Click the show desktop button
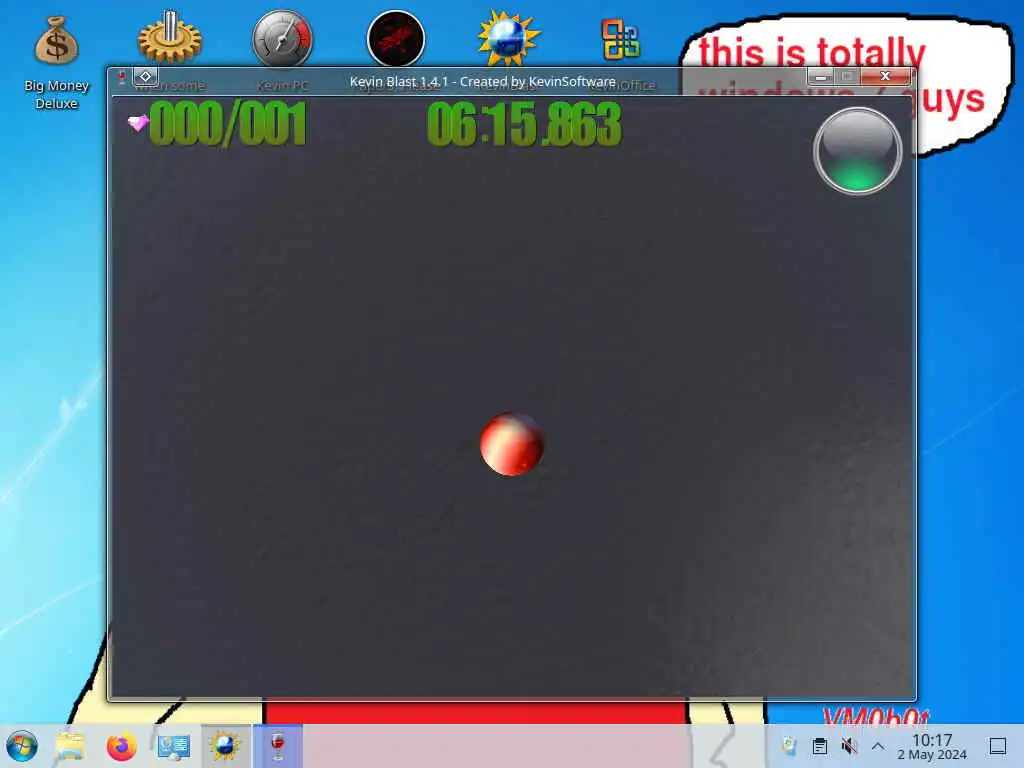This screenshot has height=768, width=1024. tap(998, 746)
